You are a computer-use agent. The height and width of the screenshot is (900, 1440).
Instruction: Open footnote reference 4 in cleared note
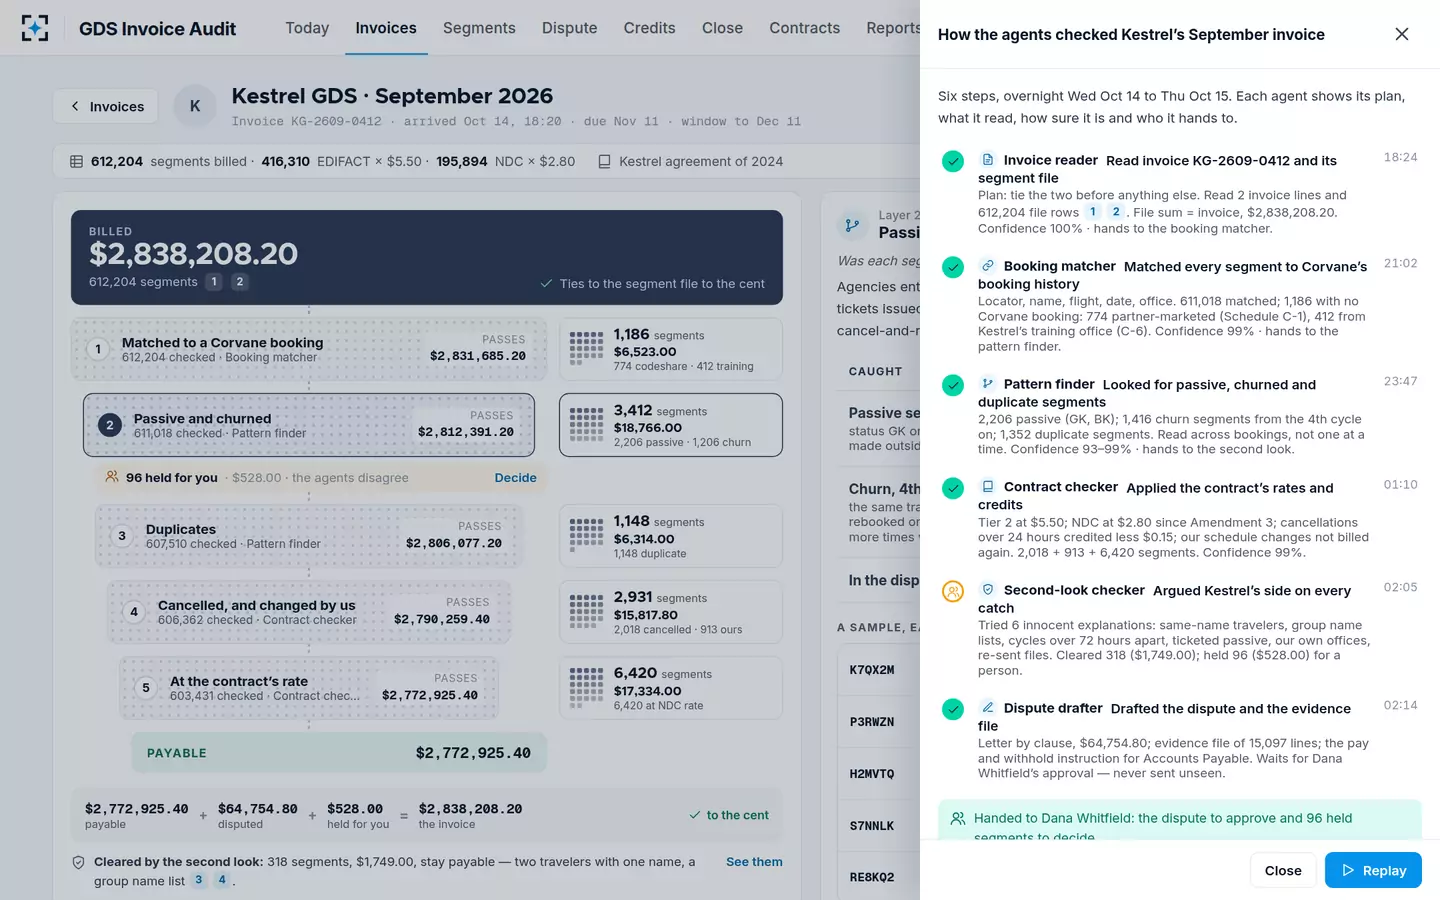coord(222,880)
